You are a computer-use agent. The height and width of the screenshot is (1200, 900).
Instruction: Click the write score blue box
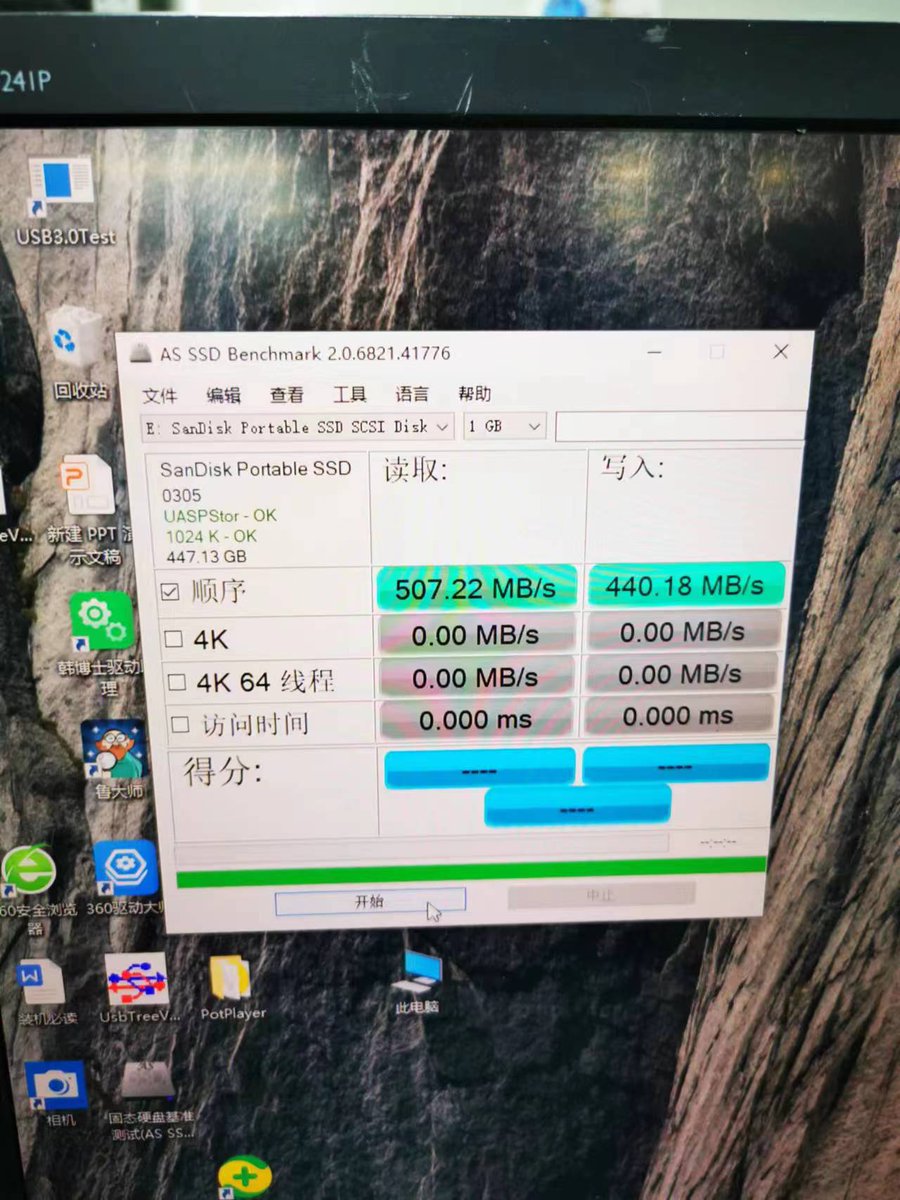coord(677,764)
